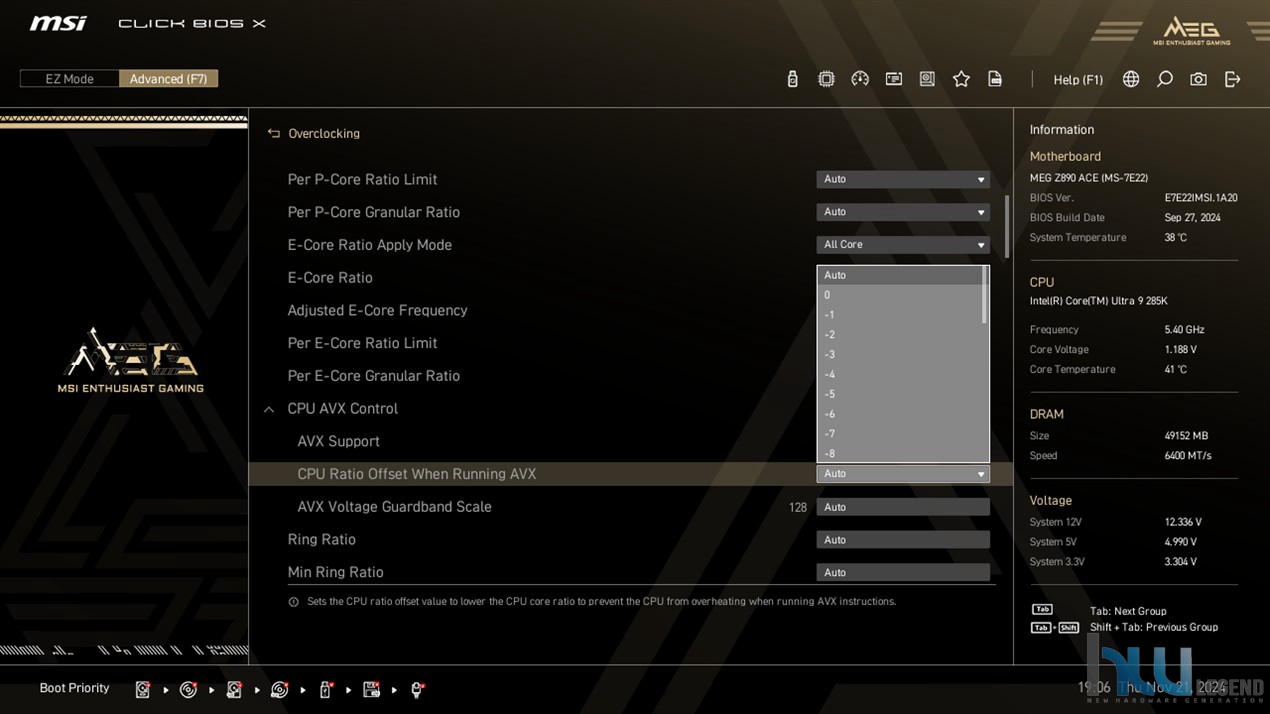
Task: Open Favorites with the star icon
Action: (x=961, y=79)
